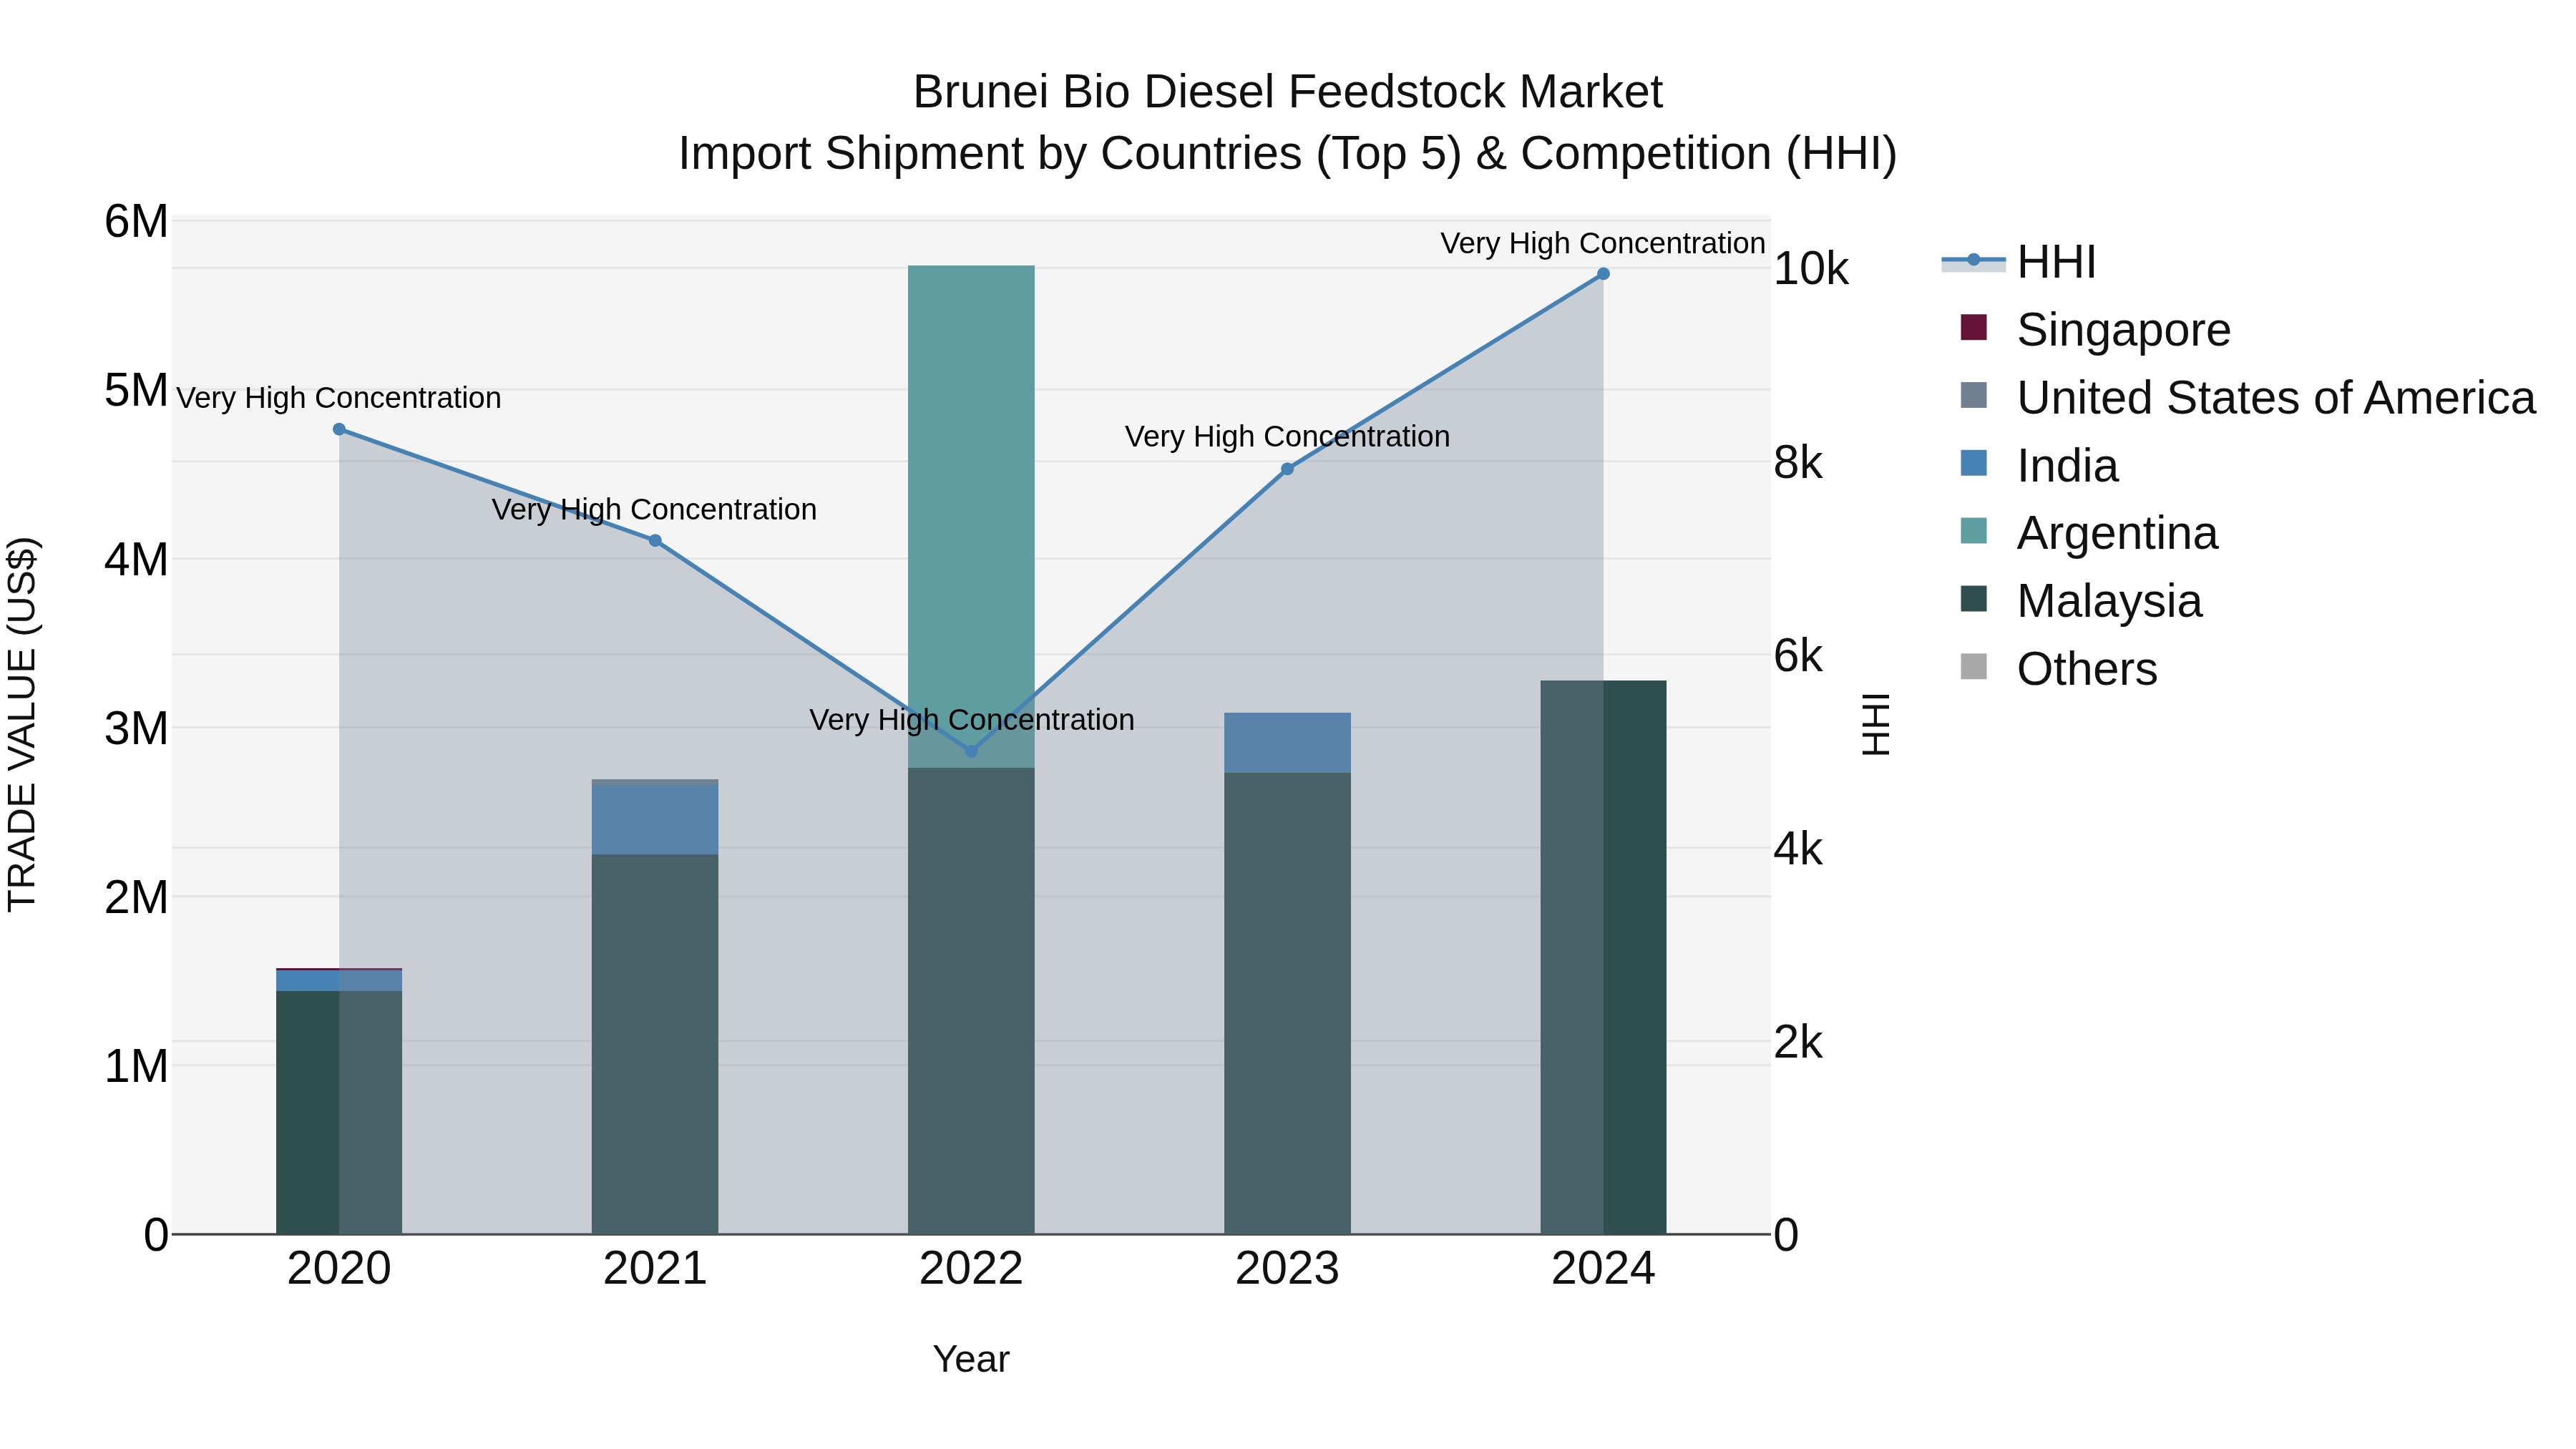Click the chart title Brunei Bio Diesel Feedstock Market
The image size is (2576, 1449).
tap(1287, 92)
